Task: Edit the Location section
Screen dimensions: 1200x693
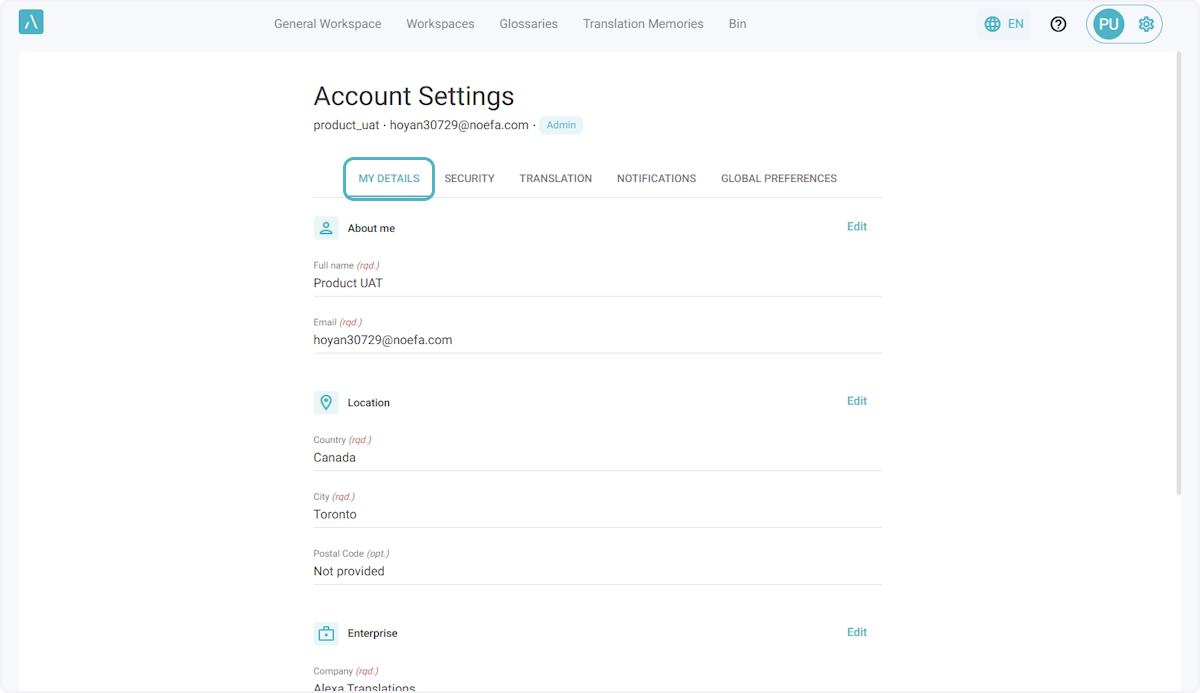Action: click(x=856, y=401)
